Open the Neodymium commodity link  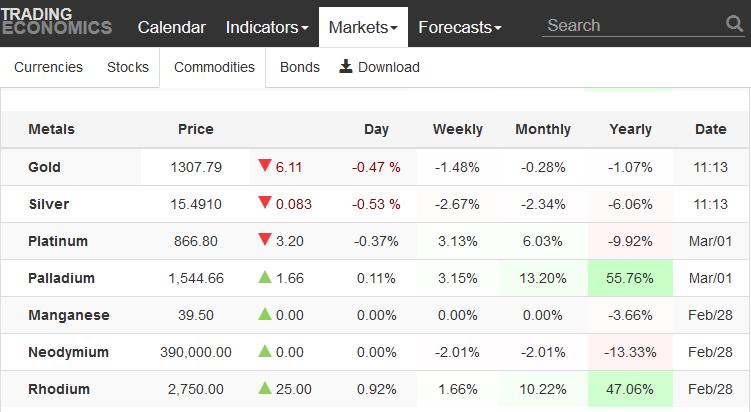click(68, 352)
